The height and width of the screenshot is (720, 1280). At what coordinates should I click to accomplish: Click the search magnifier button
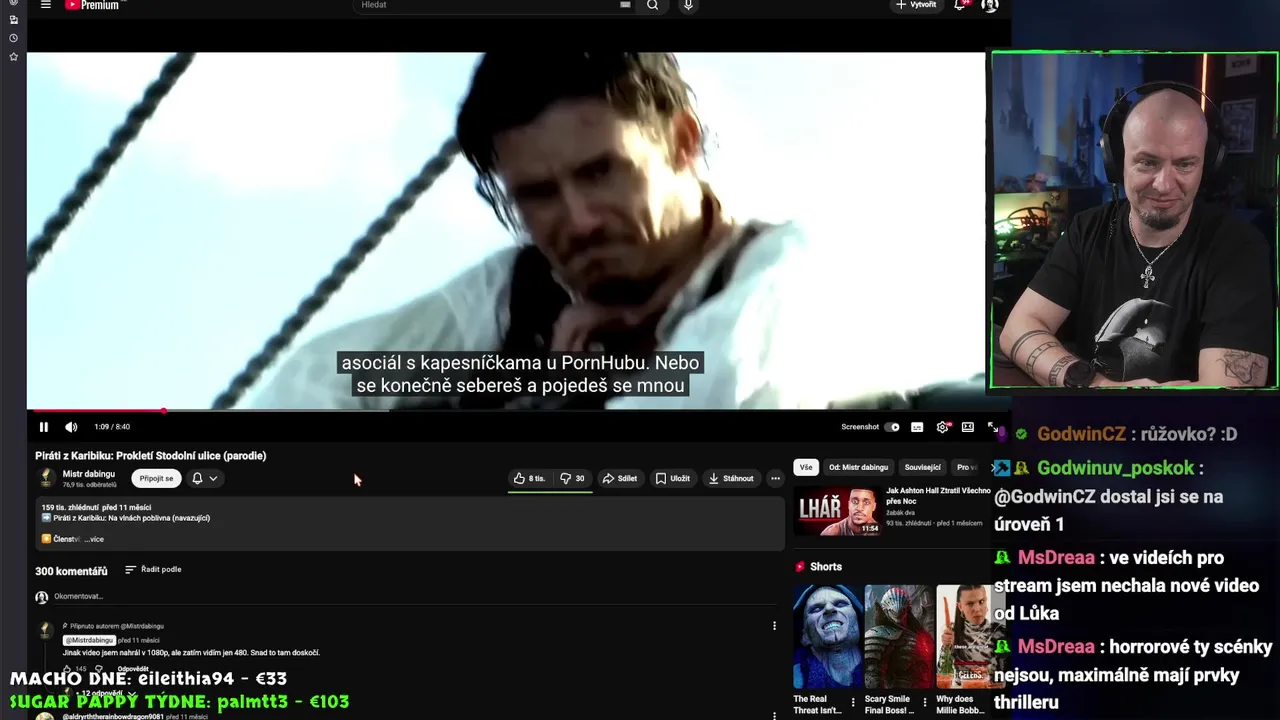652,5
